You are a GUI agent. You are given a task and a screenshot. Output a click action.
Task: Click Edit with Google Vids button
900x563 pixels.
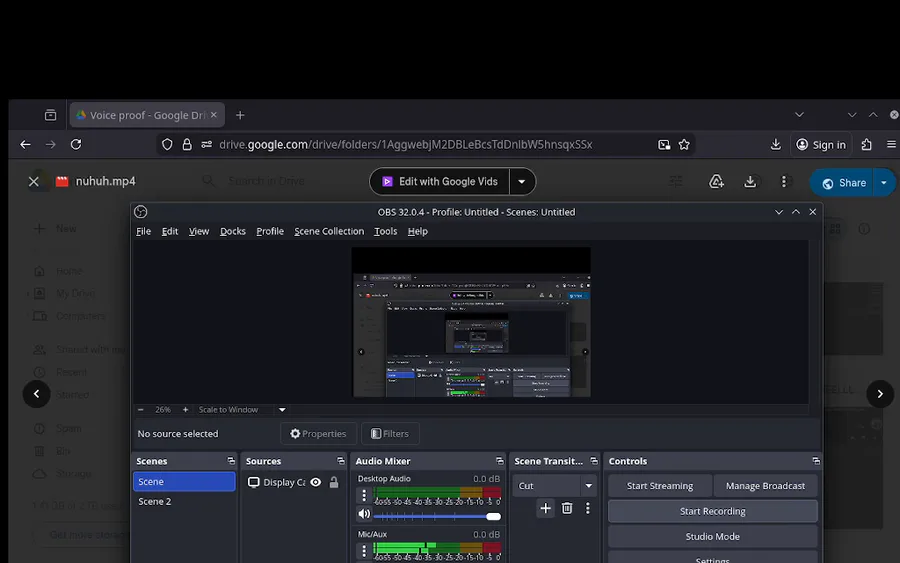coord(440,181)
